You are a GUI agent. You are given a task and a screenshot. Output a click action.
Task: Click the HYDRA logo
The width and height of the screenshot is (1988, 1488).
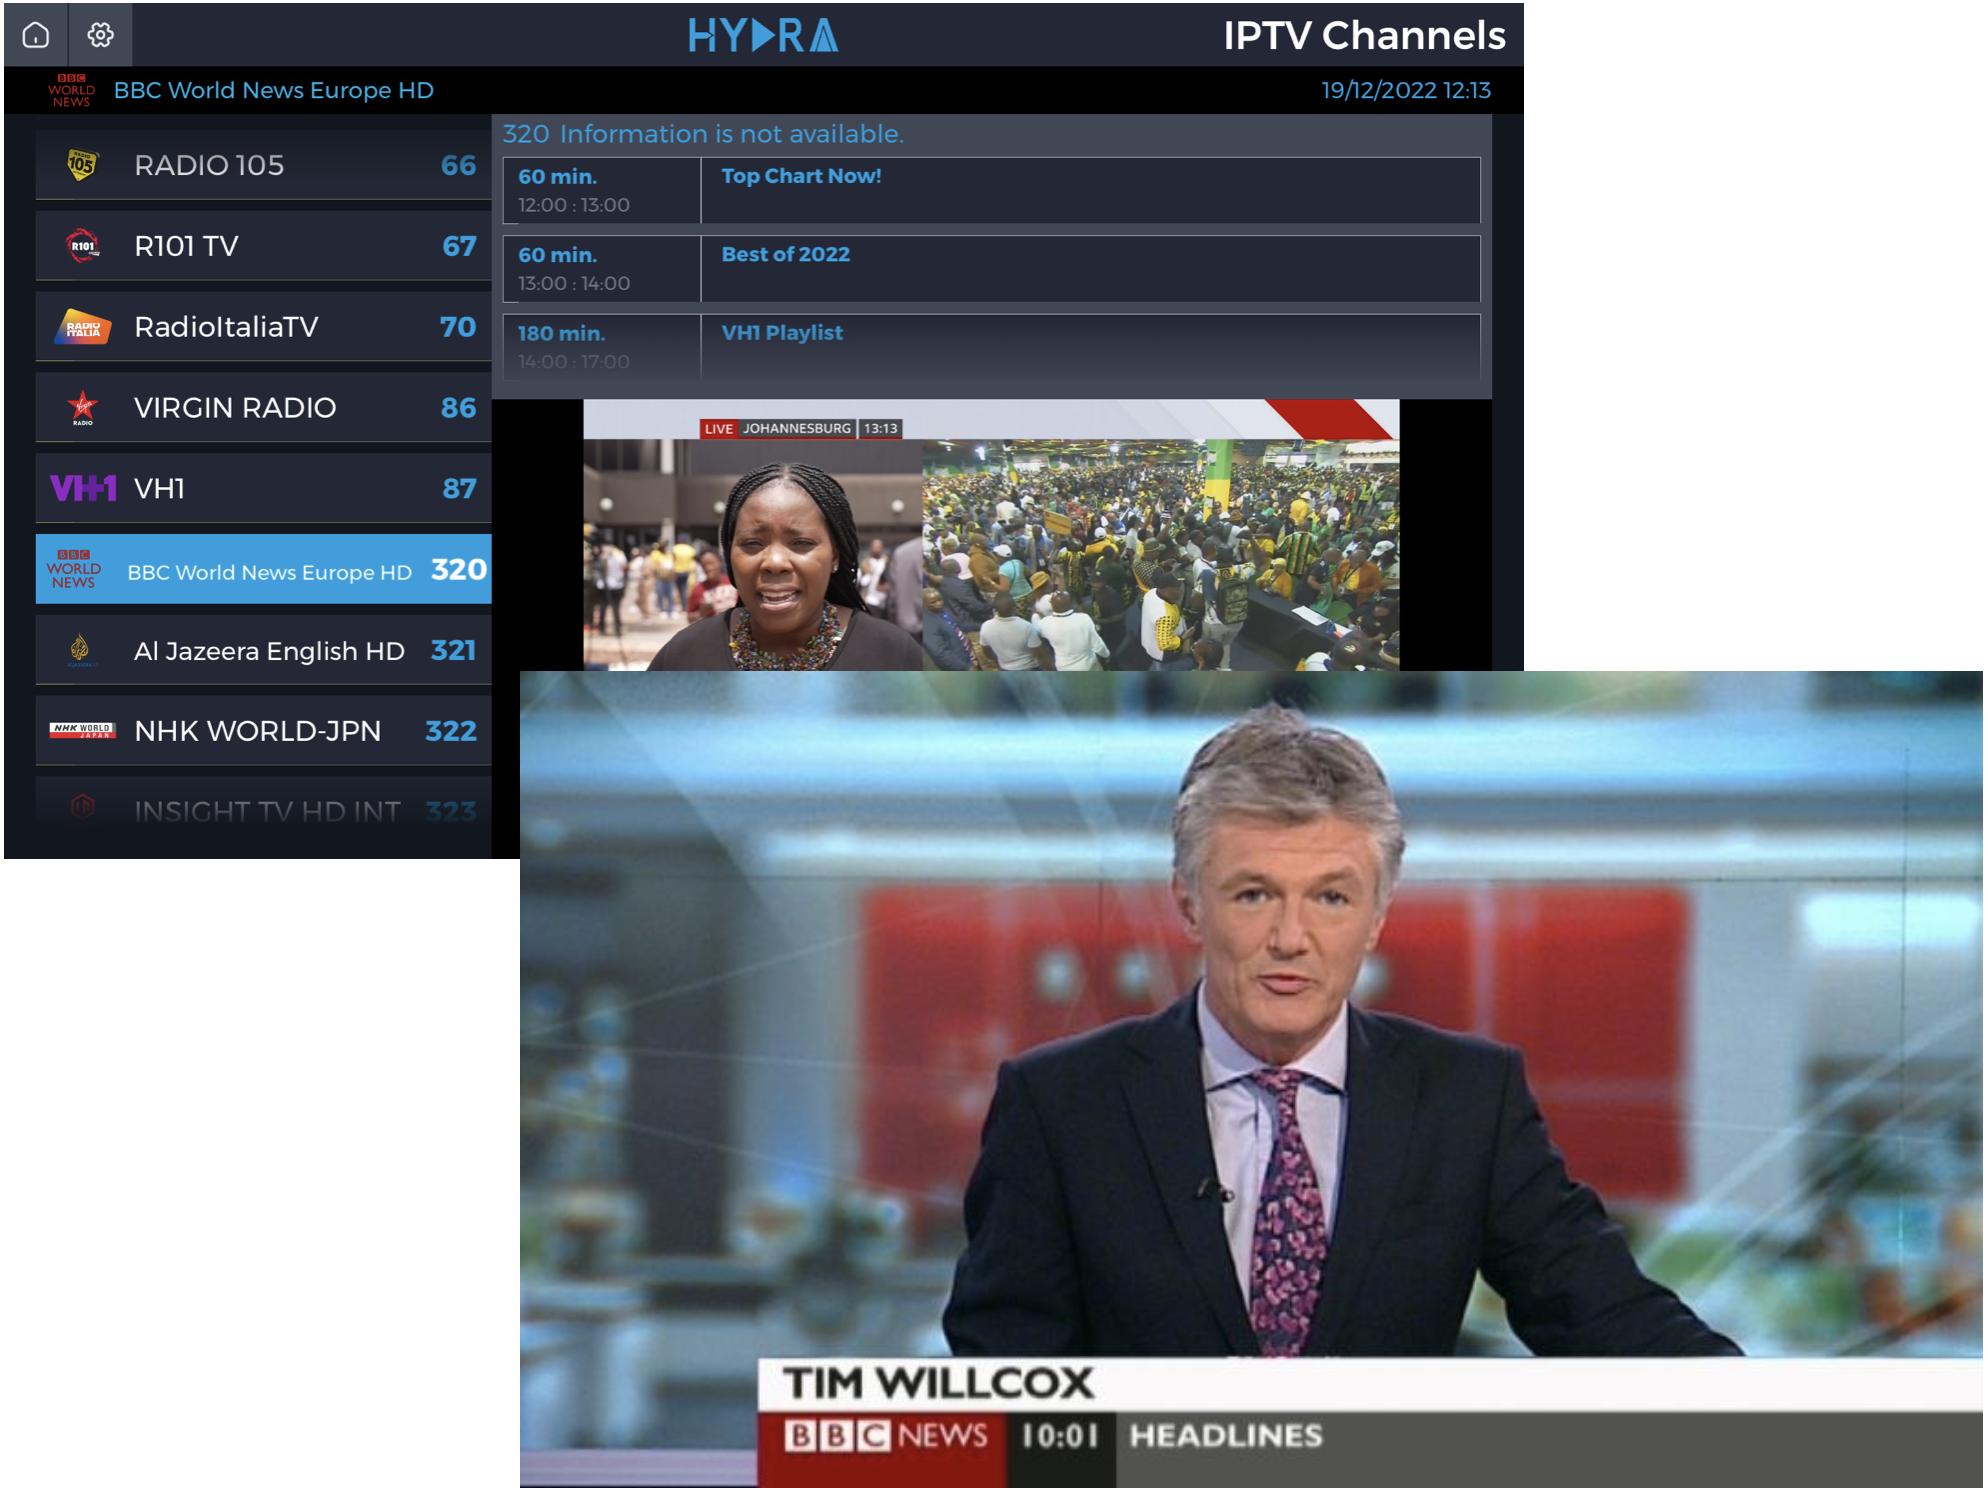point(763,35)
